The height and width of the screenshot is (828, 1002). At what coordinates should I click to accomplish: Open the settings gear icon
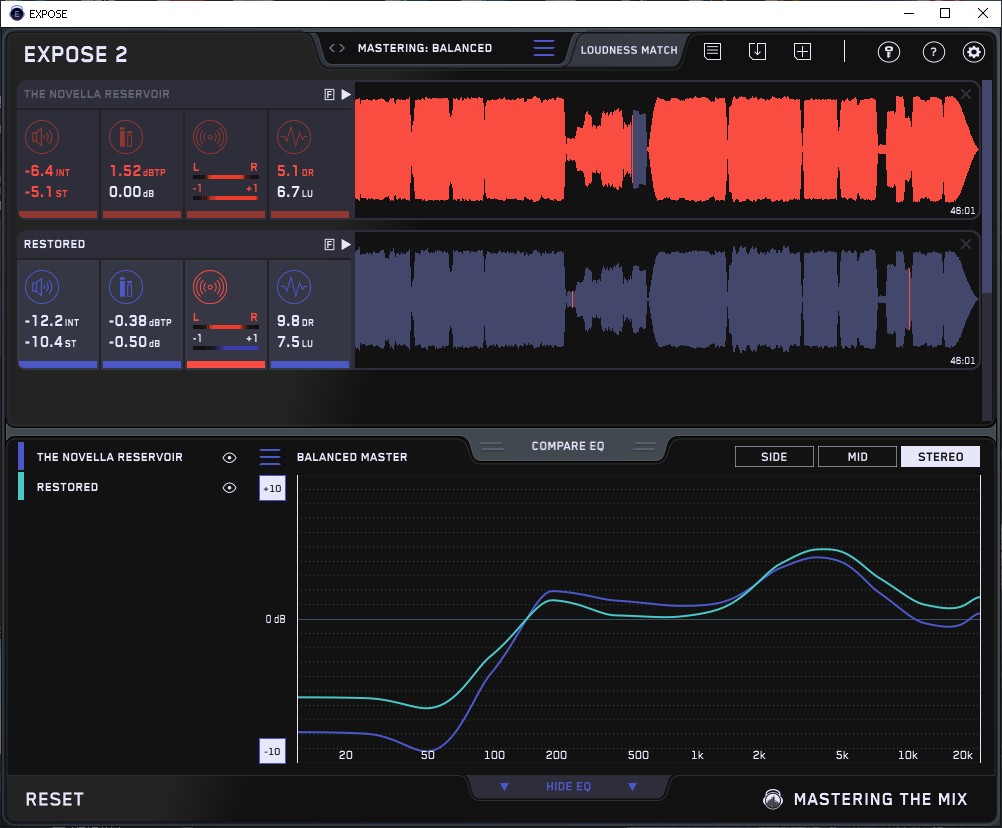974,52
